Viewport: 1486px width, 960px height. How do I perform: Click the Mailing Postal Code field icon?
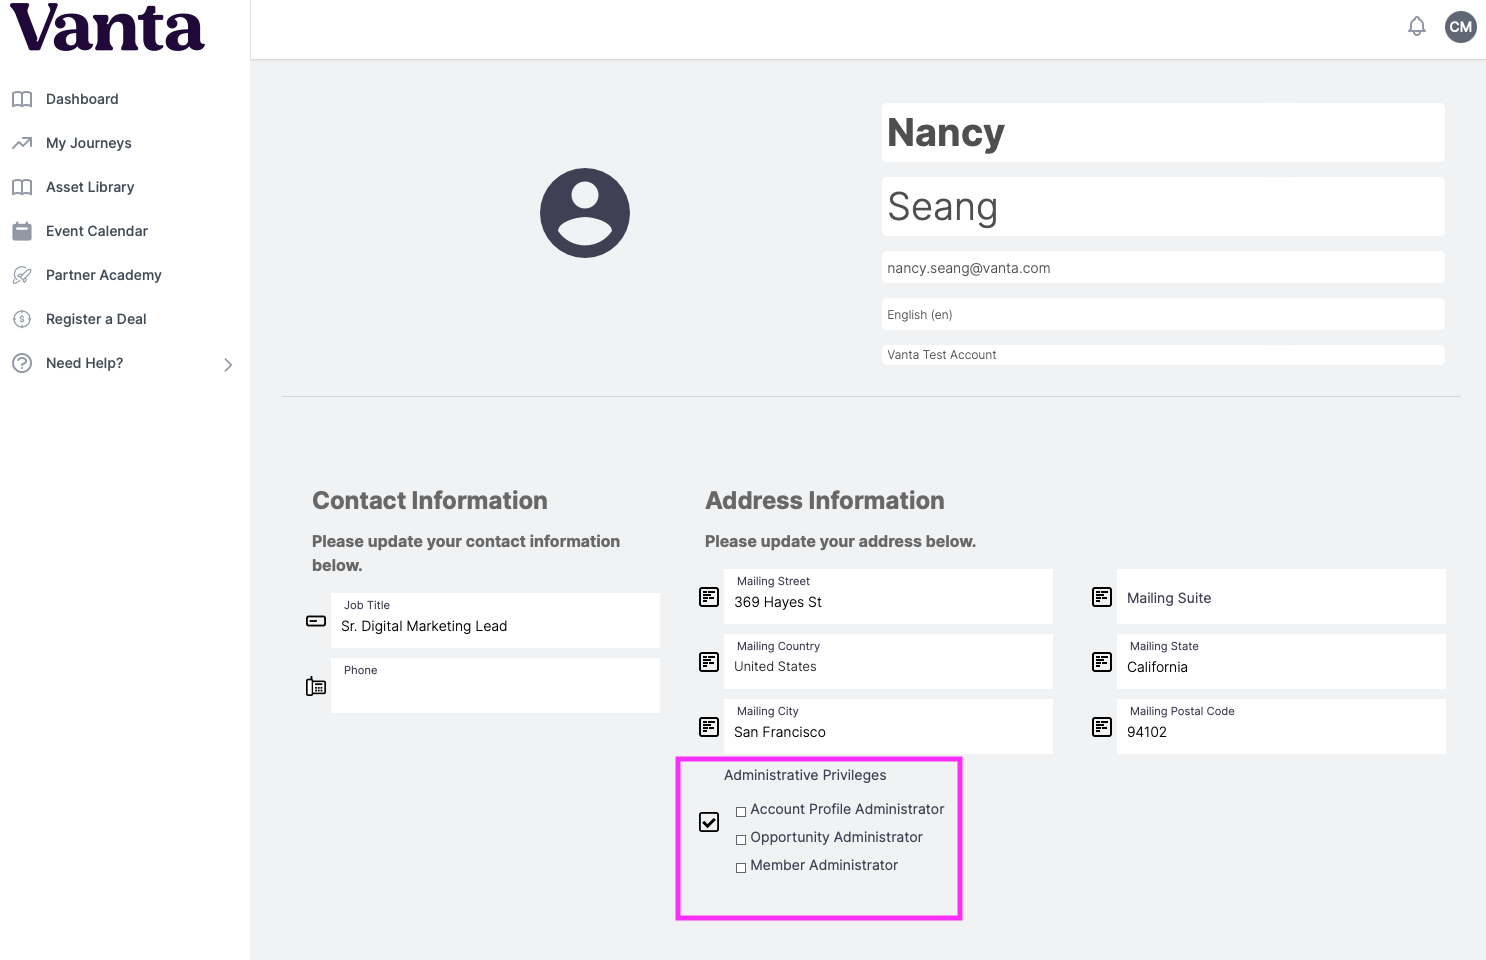pyautogui.click(x=1102, y=727)
